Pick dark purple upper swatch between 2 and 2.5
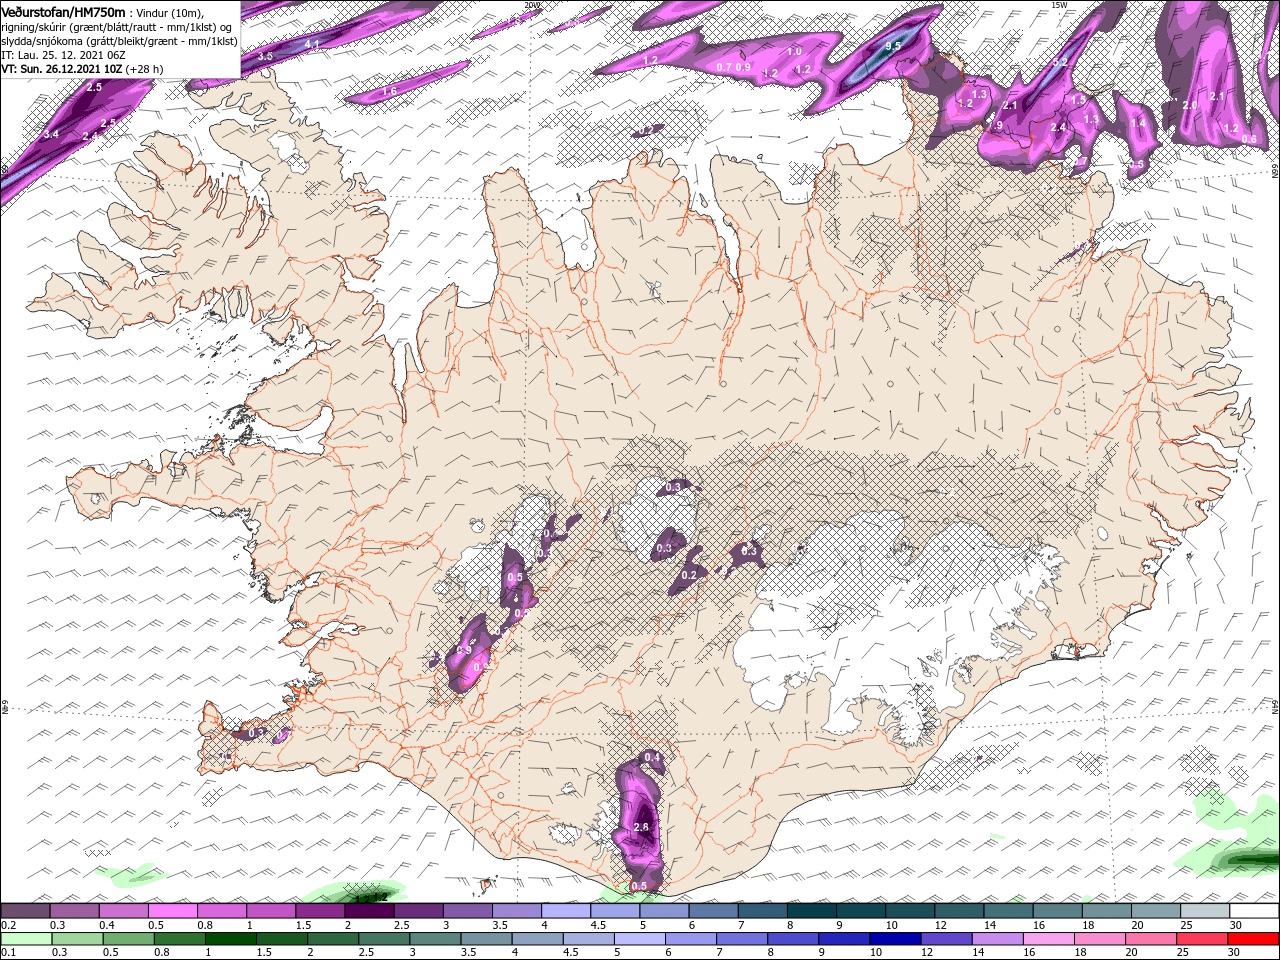Screen dimensions: 1280x960 tap(369, 912)
